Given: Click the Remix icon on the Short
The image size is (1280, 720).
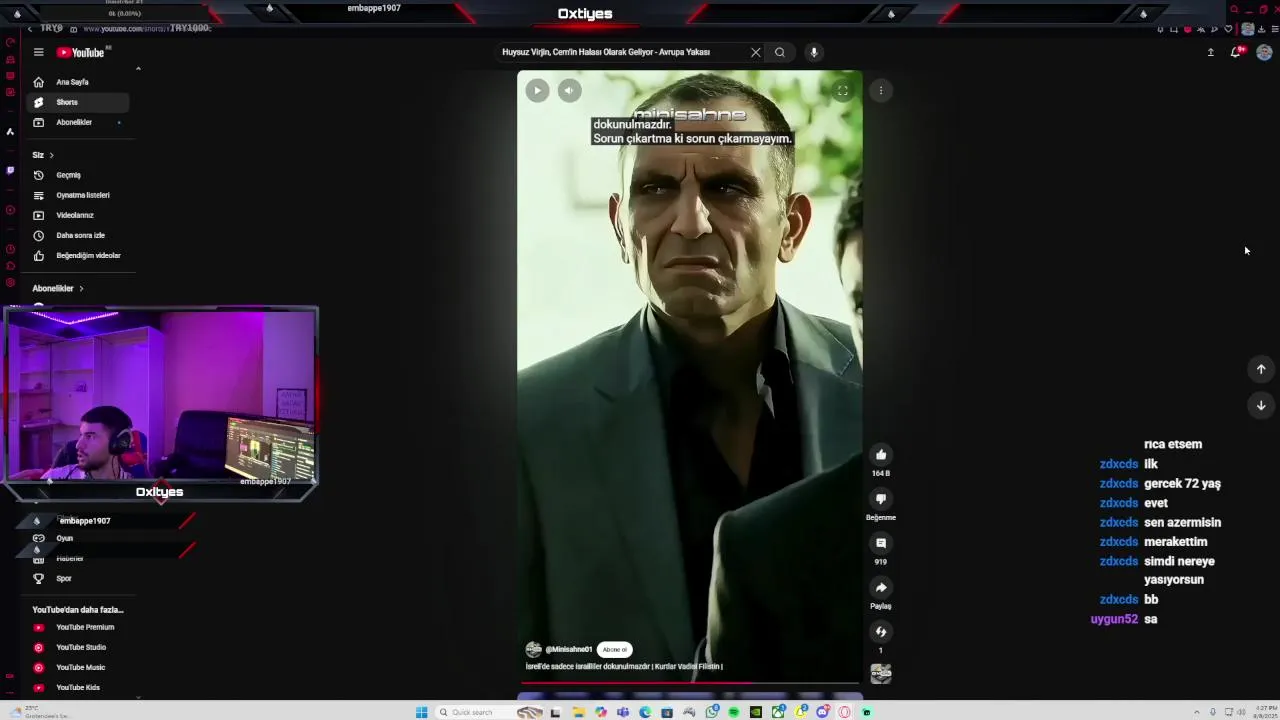Looking at the screenshot, I should coord(881,631).
